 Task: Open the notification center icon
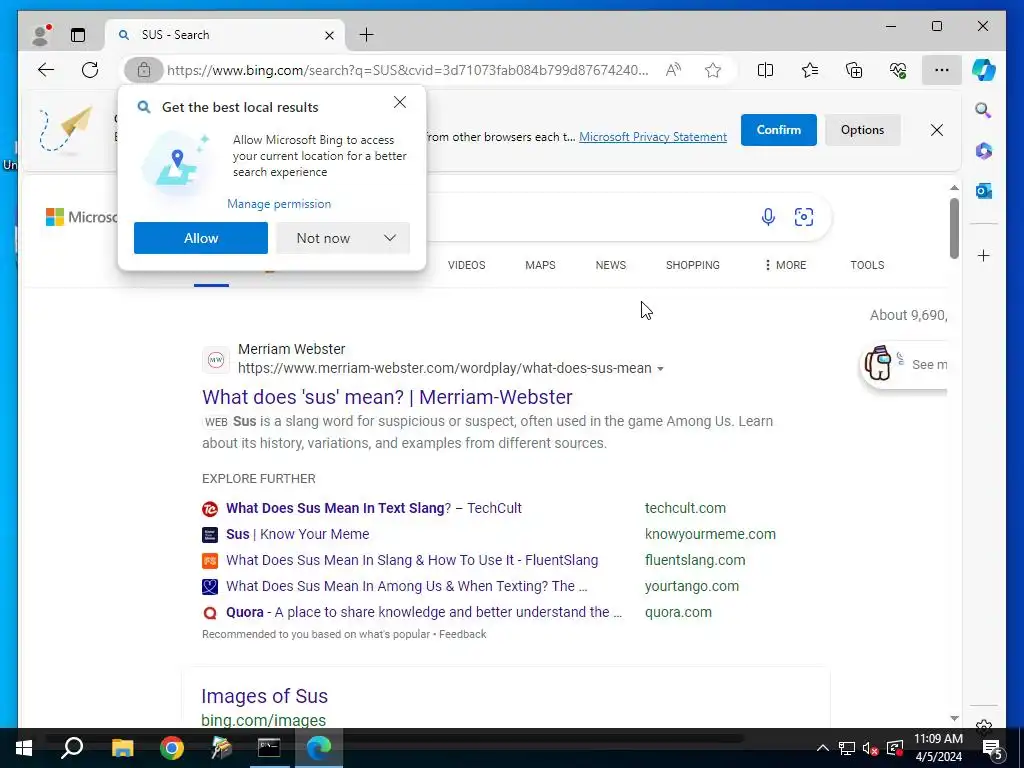click(993, 748)
